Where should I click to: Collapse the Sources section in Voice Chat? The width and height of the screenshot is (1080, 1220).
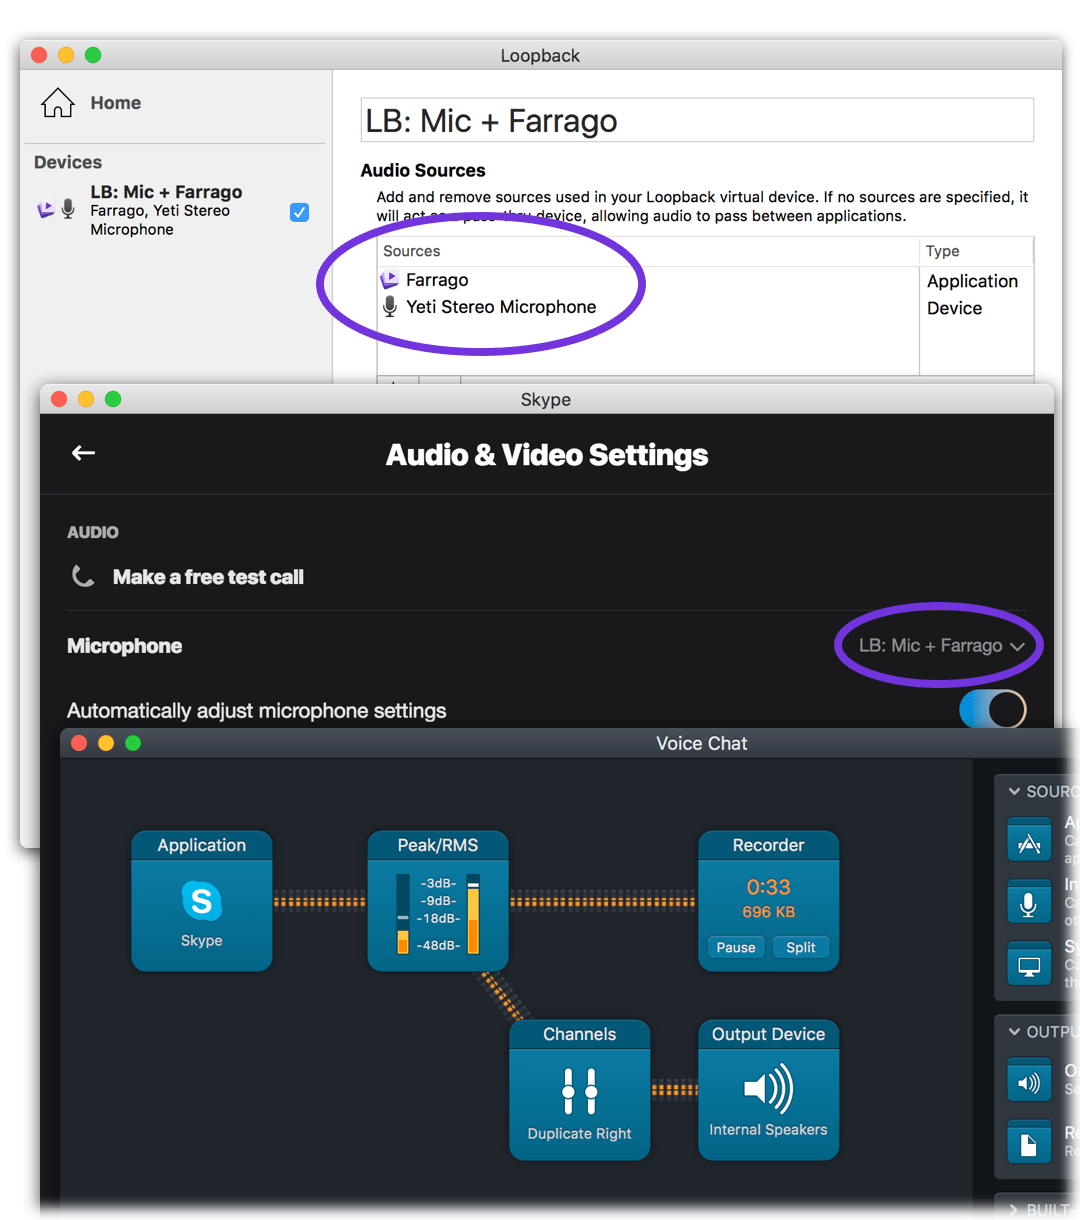coord(1014,792)
